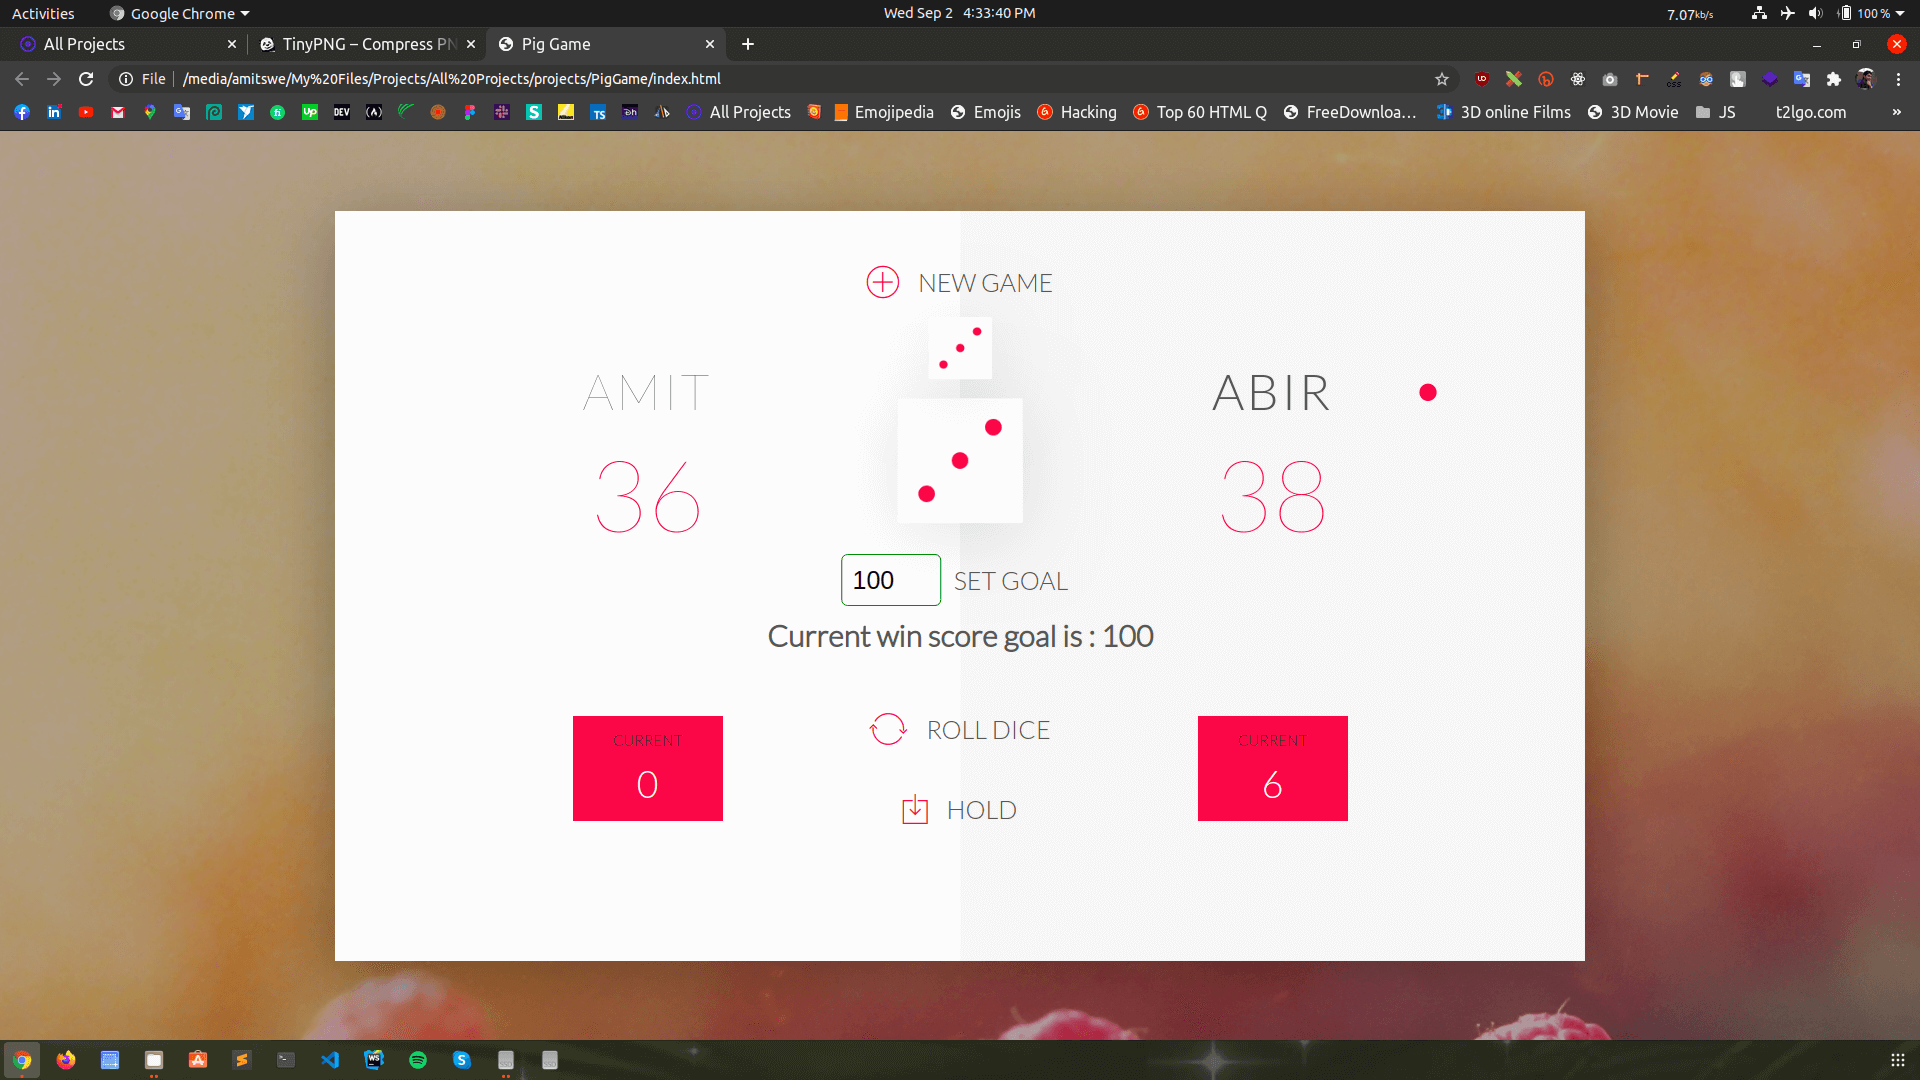
Task: Bookmark this page with the star icon
Action: [1441, 79]
